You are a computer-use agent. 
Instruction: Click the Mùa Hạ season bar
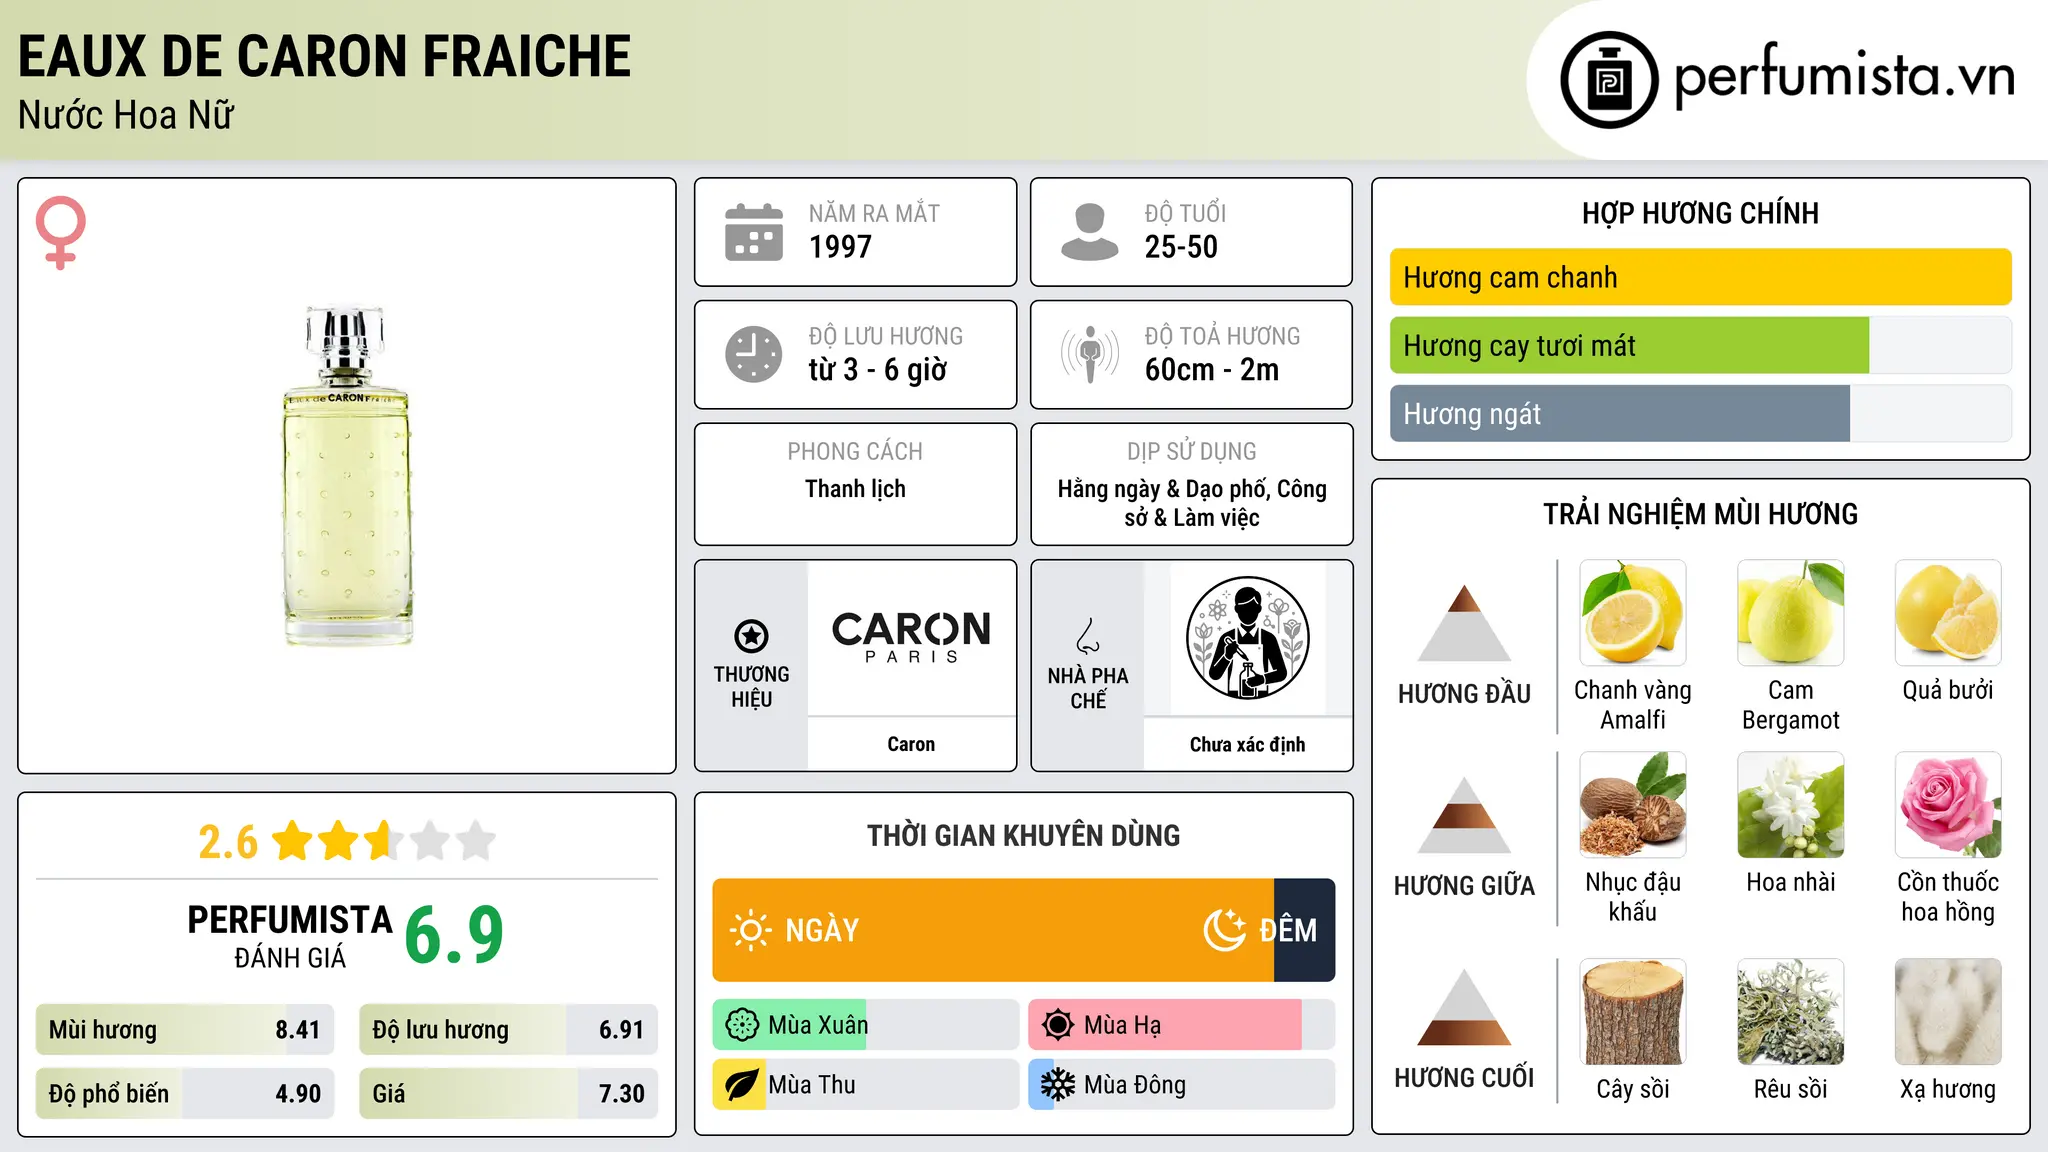point(1181,1025)
